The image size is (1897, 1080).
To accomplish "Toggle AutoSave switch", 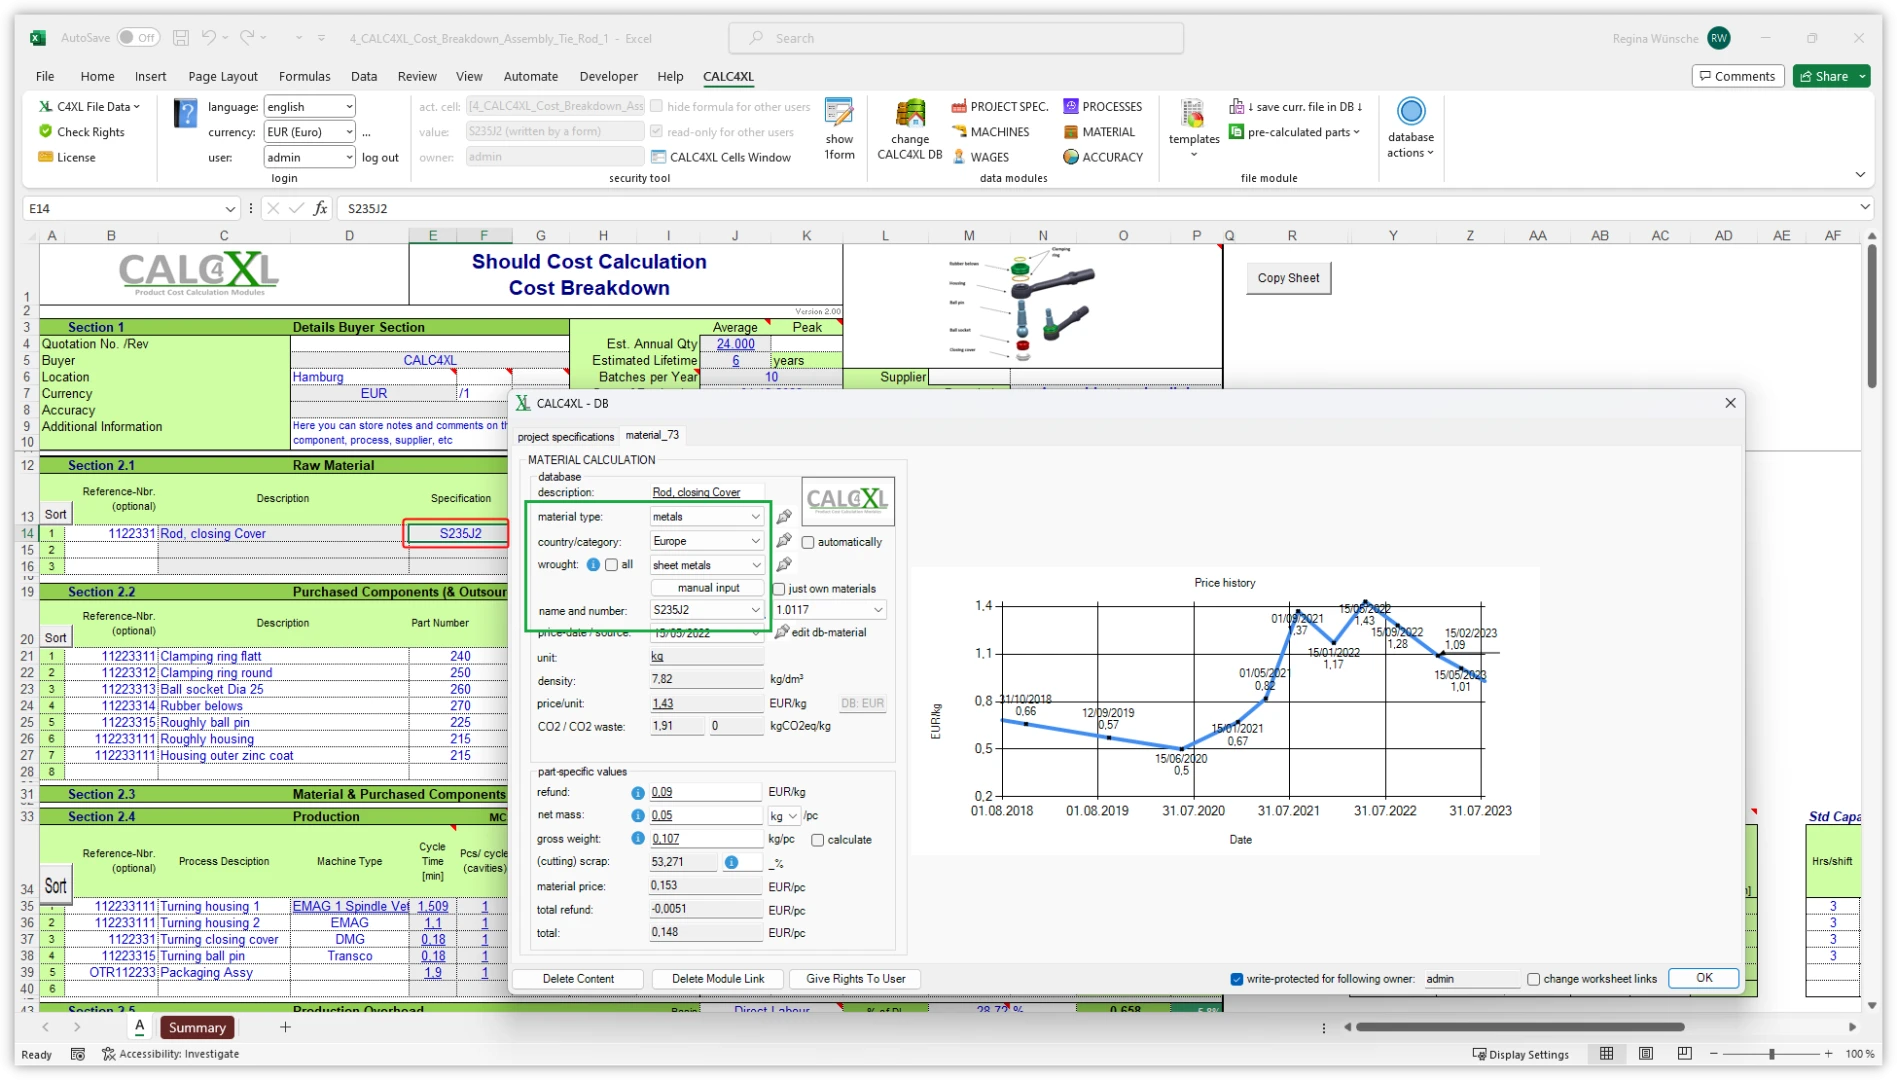I will [x=138, y=38].
